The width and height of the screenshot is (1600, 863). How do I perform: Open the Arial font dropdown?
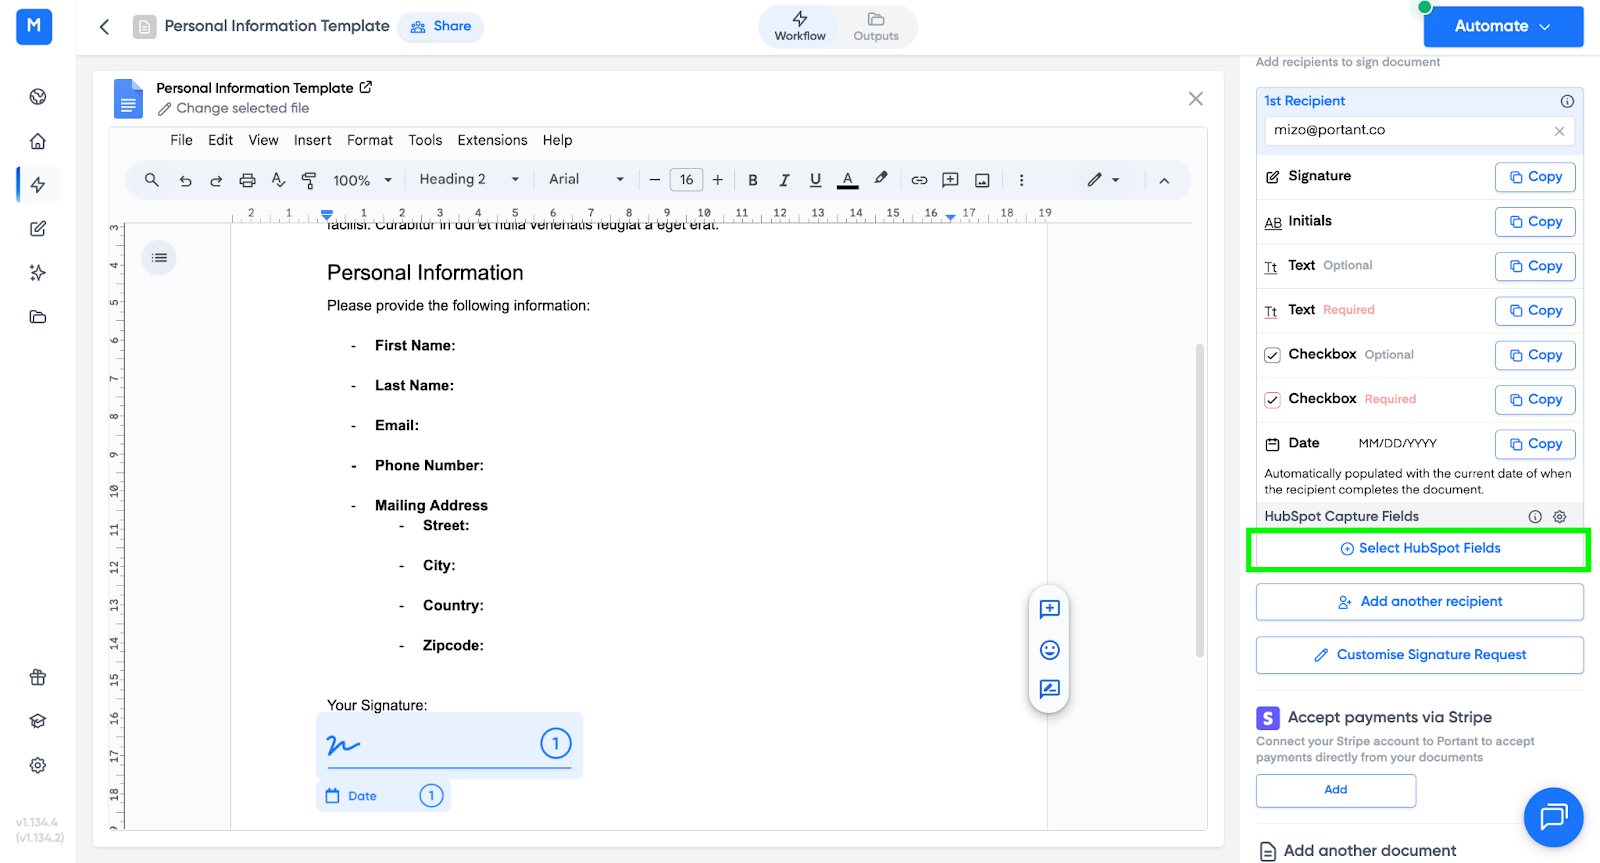click(586, 180)
